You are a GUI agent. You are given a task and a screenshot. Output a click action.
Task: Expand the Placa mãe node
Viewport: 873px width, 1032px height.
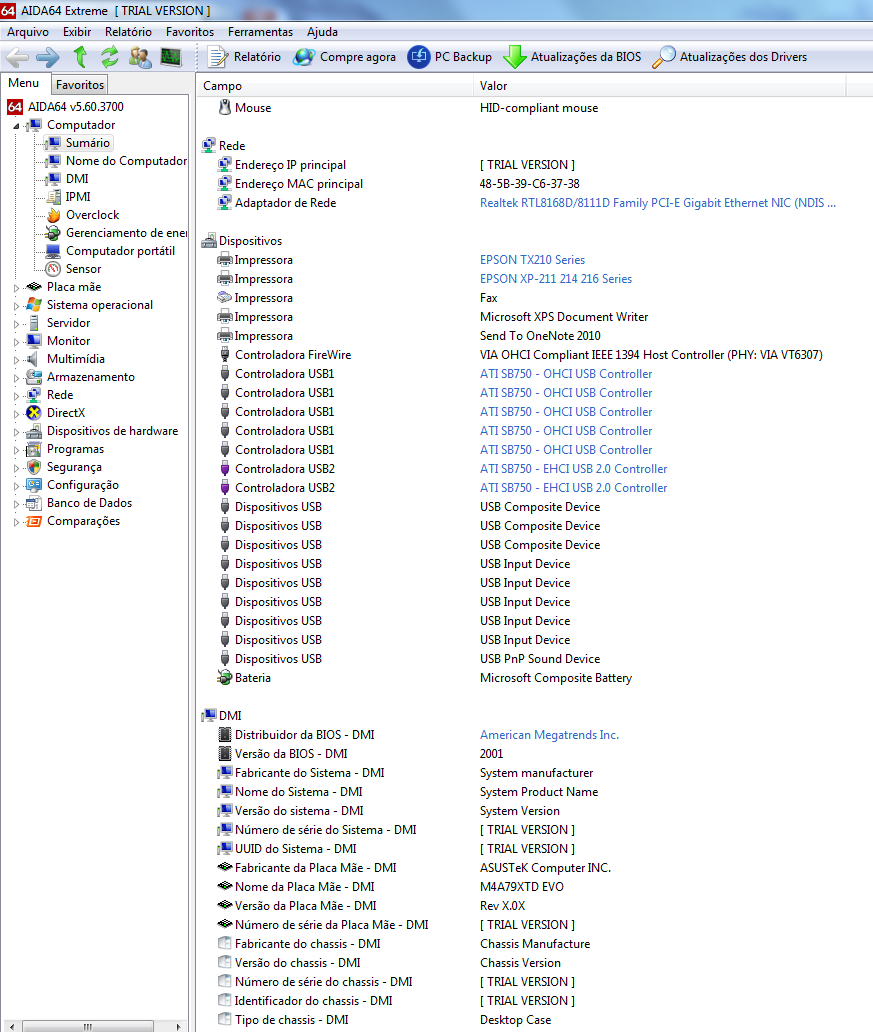click(x=16, y=288)
